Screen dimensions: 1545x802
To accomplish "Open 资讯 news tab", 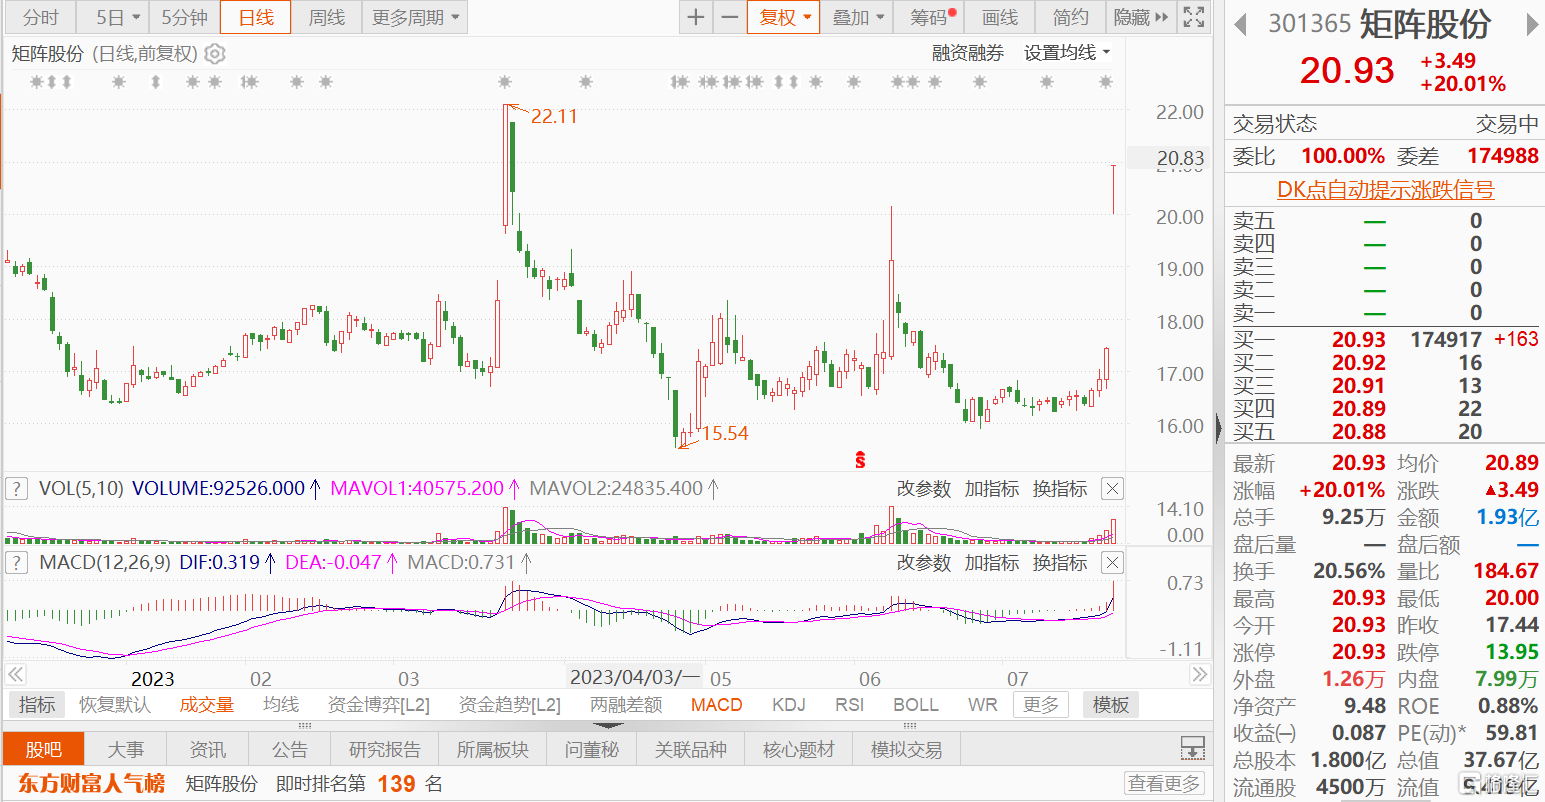I will point(207,749).
